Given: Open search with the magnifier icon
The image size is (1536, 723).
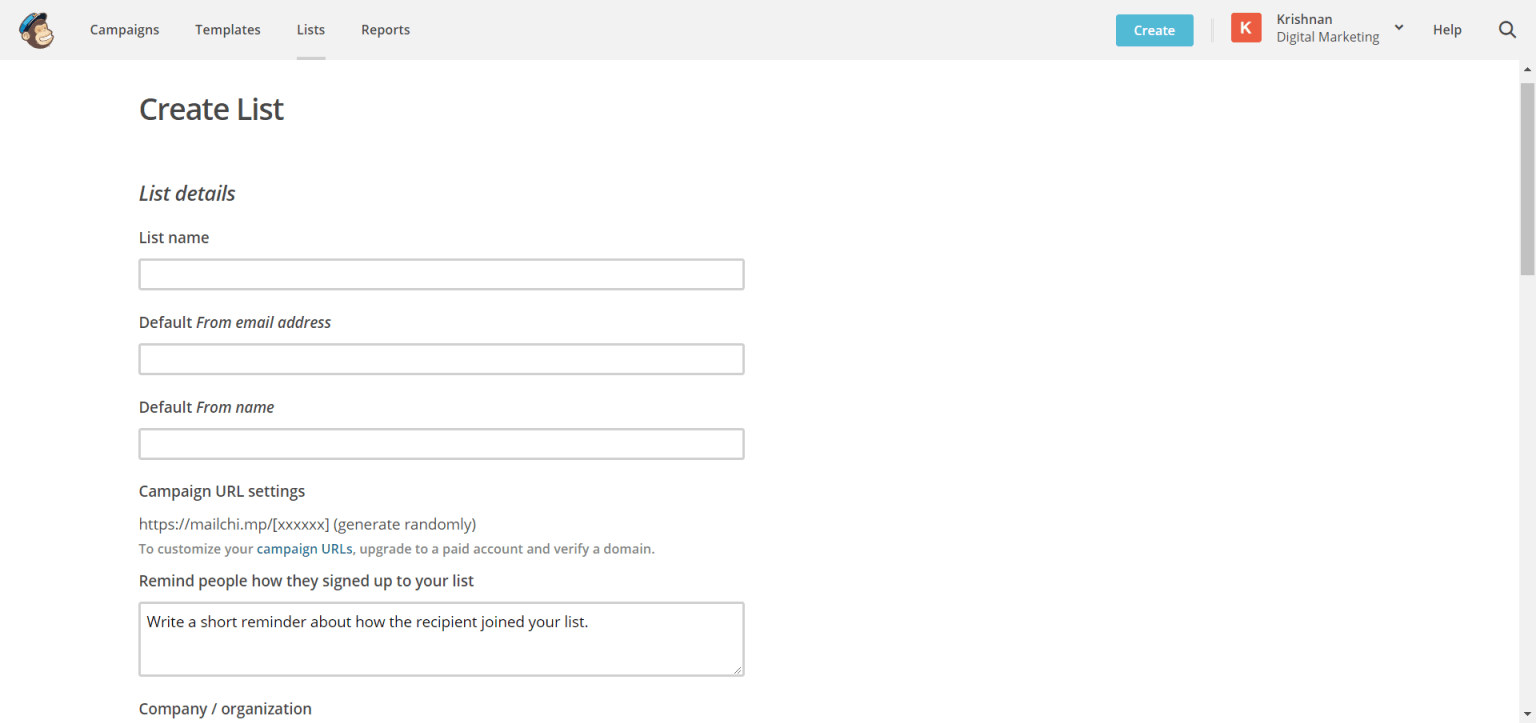Looking at the screenshot, I should (1507, 30).
